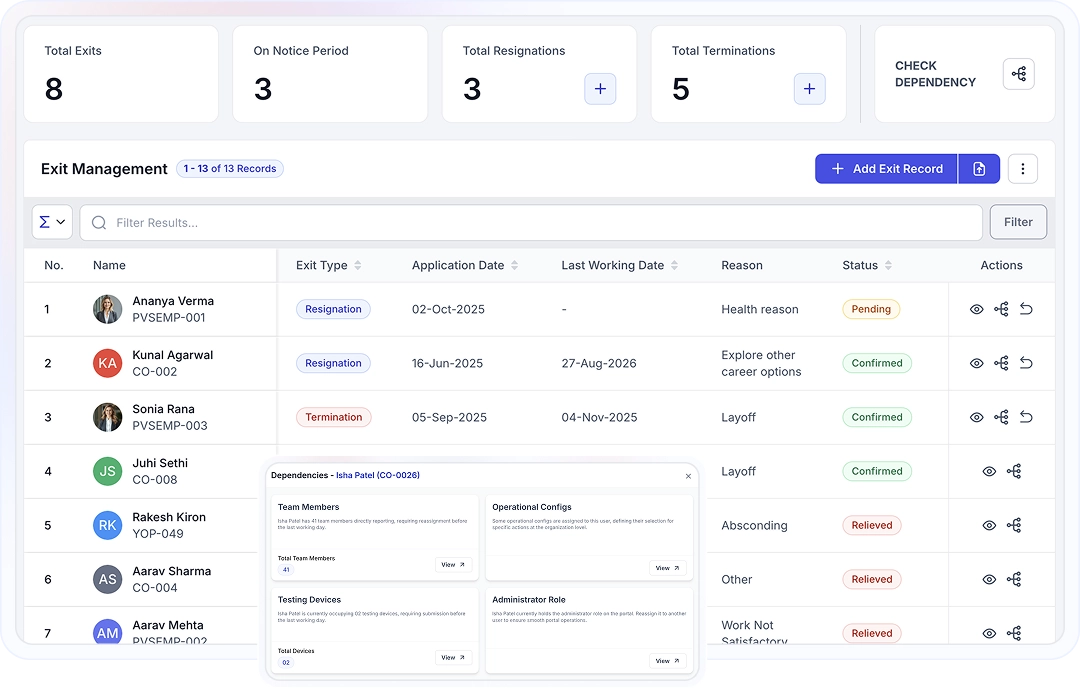Open view details for Ananya Verma's exit record
This screenshot has width=1080, height=689.
point(976,309)
